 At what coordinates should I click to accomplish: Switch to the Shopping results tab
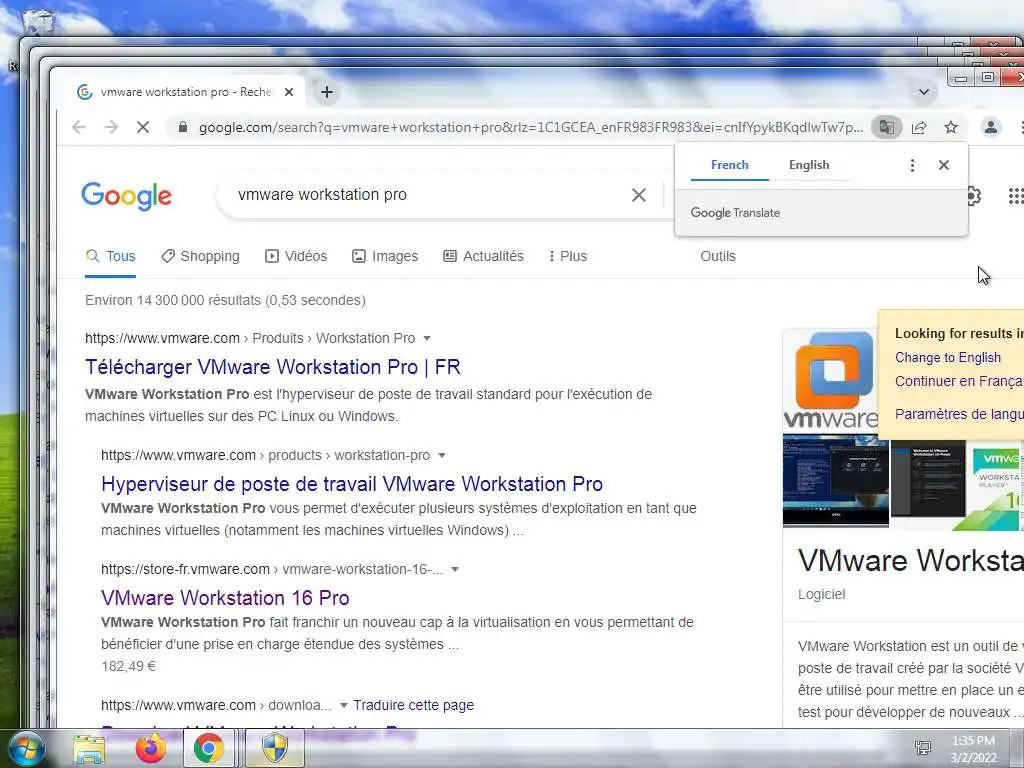200,256
